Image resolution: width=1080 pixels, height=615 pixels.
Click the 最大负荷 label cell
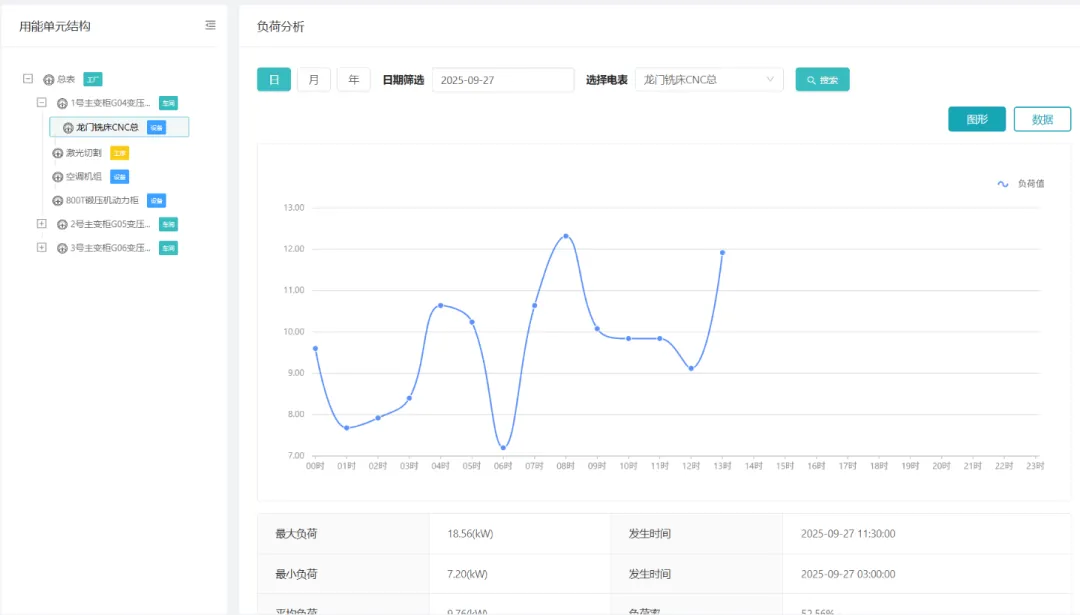coord(343,534)
